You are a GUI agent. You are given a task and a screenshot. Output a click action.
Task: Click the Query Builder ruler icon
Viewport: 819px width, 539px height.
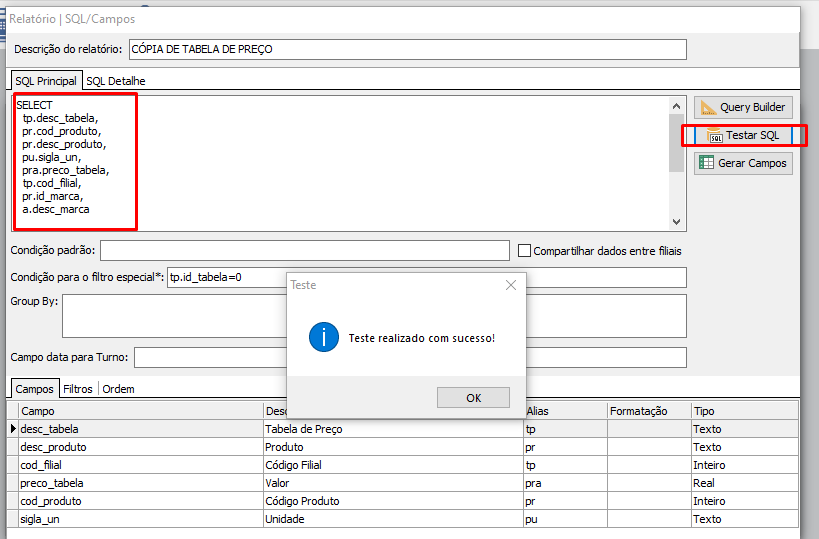(708, 107)
